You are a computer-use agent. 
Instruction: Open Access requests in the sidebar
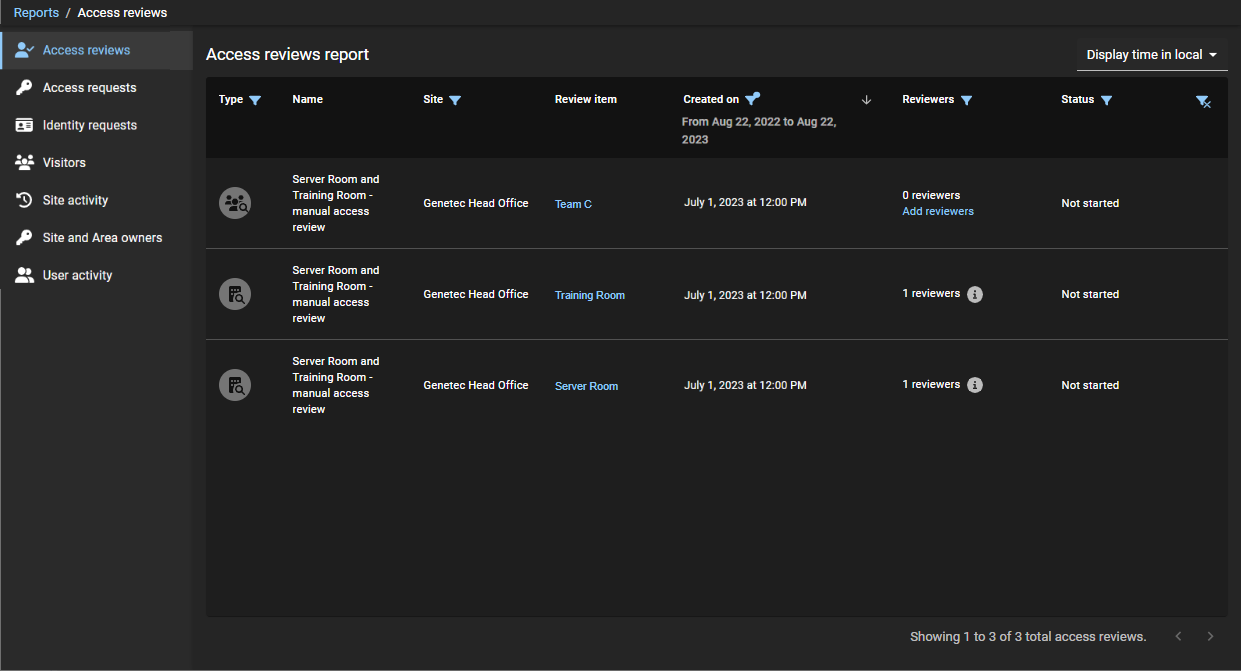(x=89, y=88)
